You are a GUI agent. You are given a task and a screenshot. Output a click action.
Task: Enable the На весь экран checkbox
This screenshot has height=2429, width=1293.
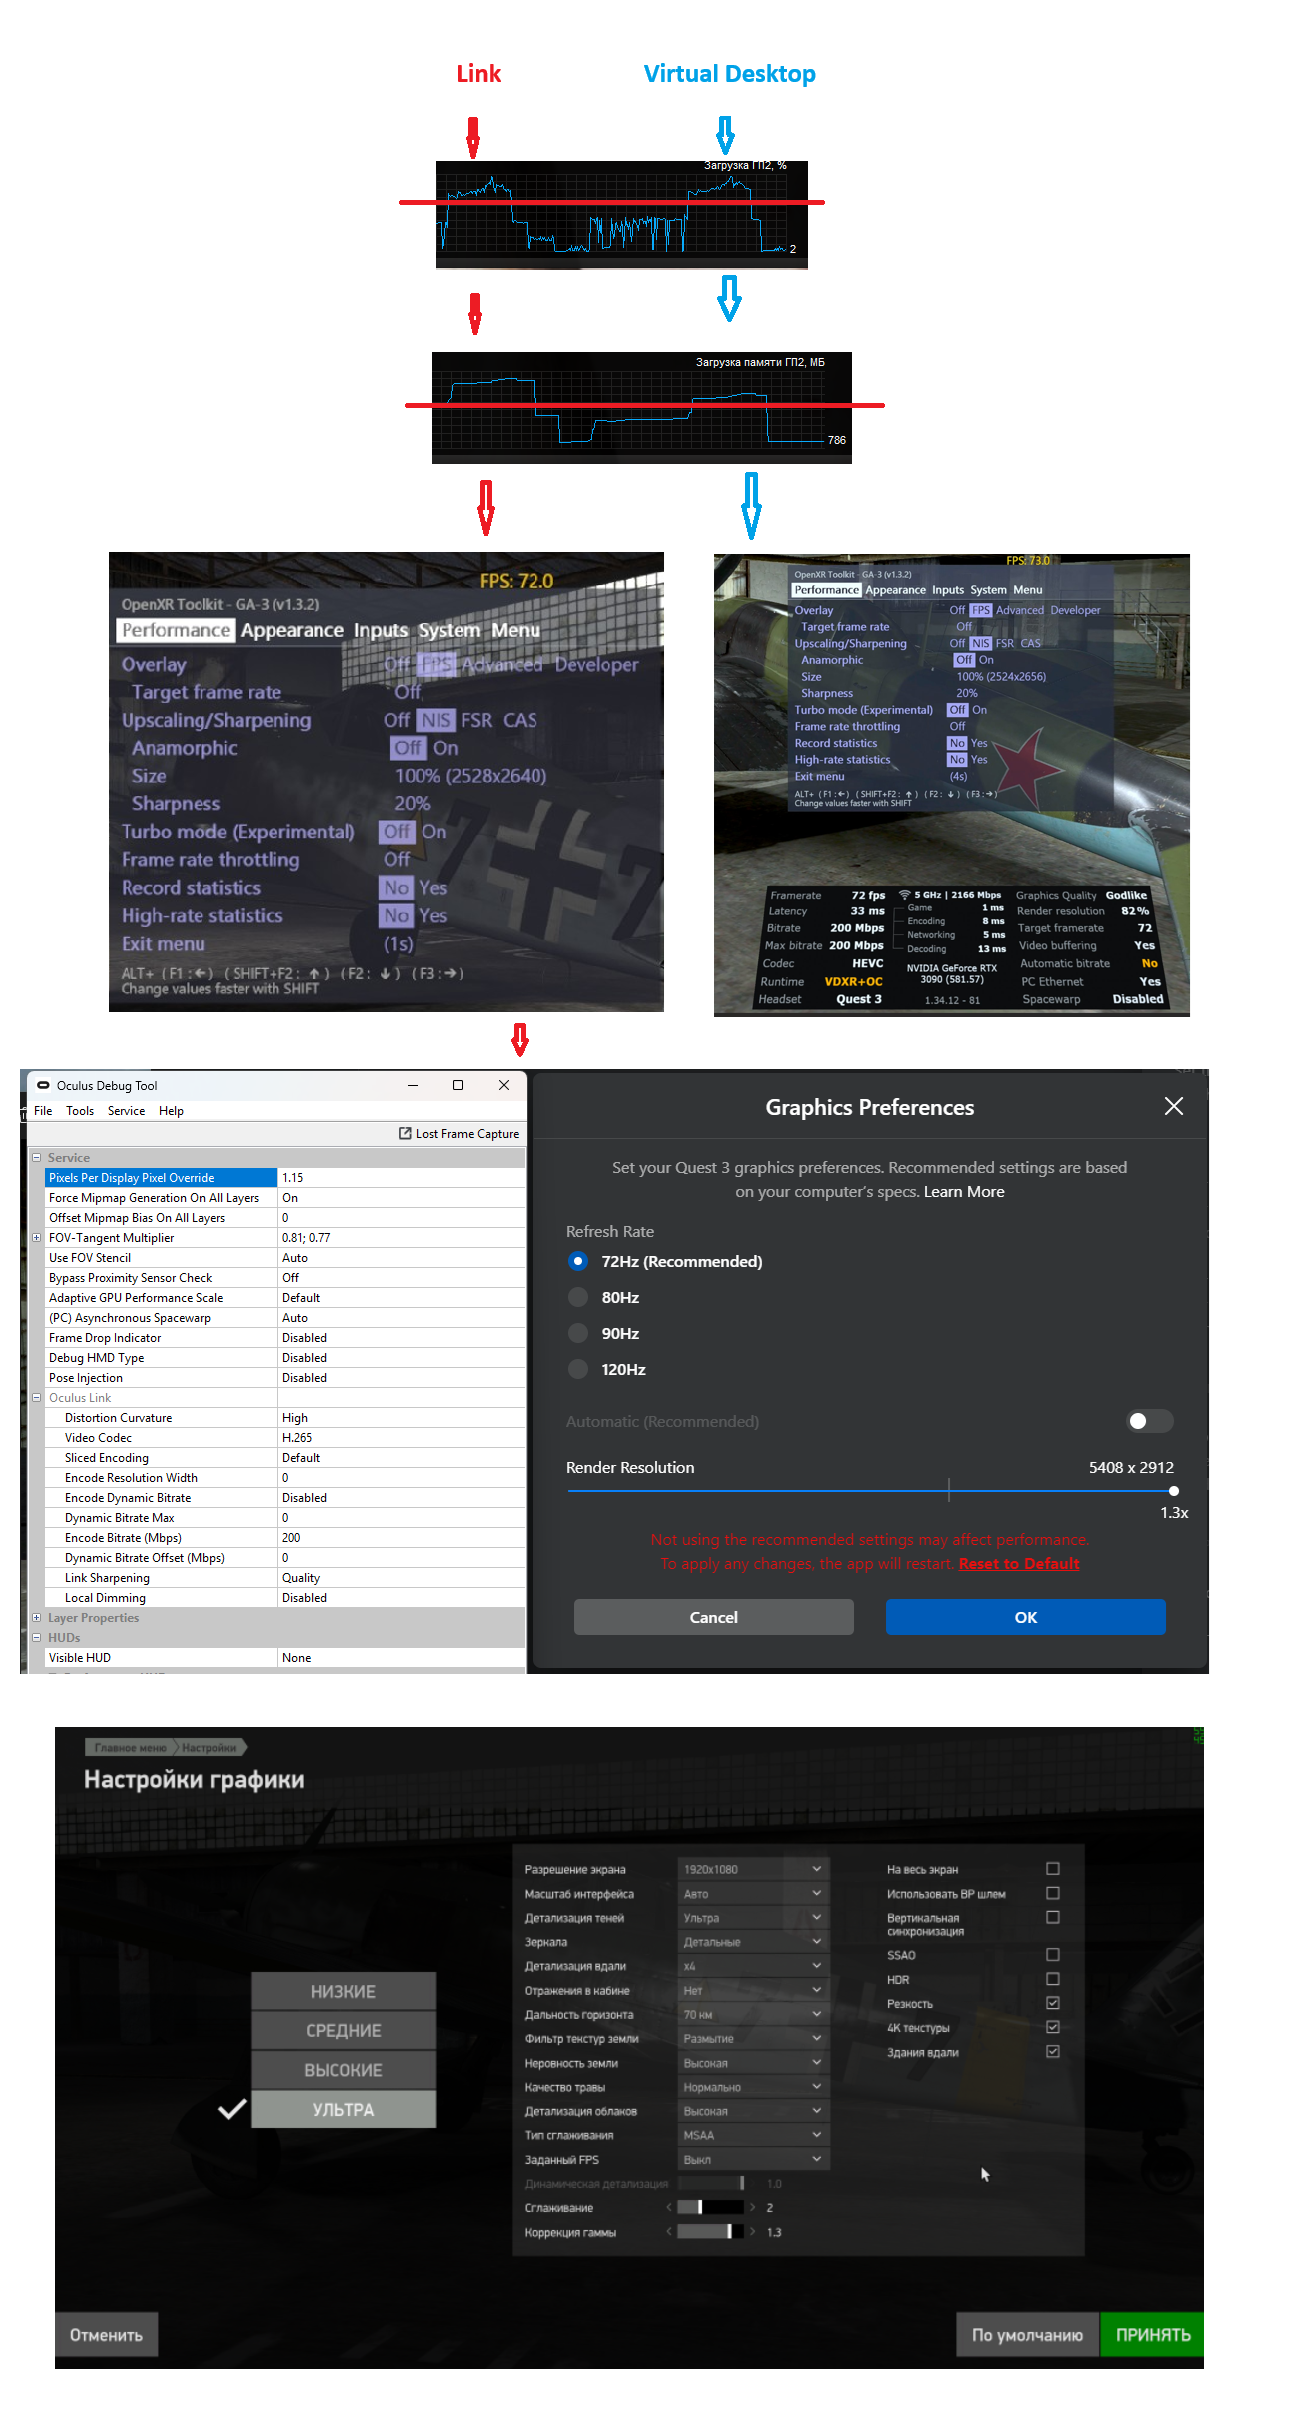[x=1053, y=1868]
